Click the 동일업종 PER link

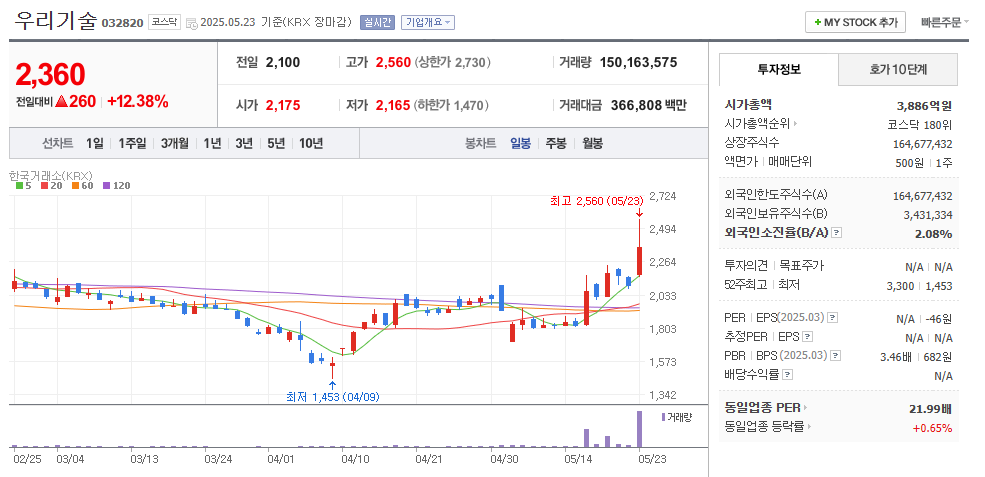(763, 408)
